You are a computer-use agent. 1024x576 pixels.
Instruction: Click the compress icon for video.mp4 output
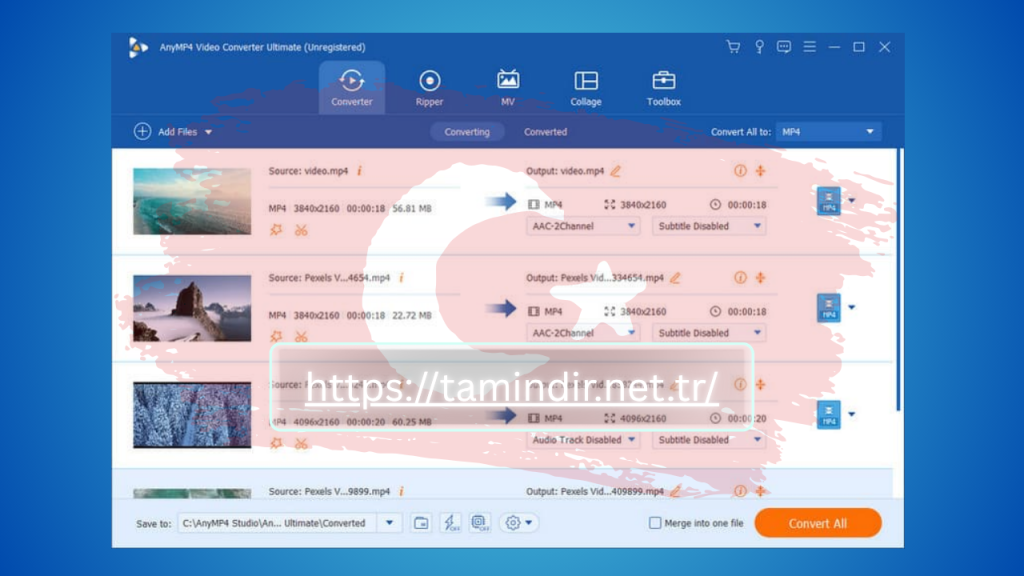click(x=761, y=170)
